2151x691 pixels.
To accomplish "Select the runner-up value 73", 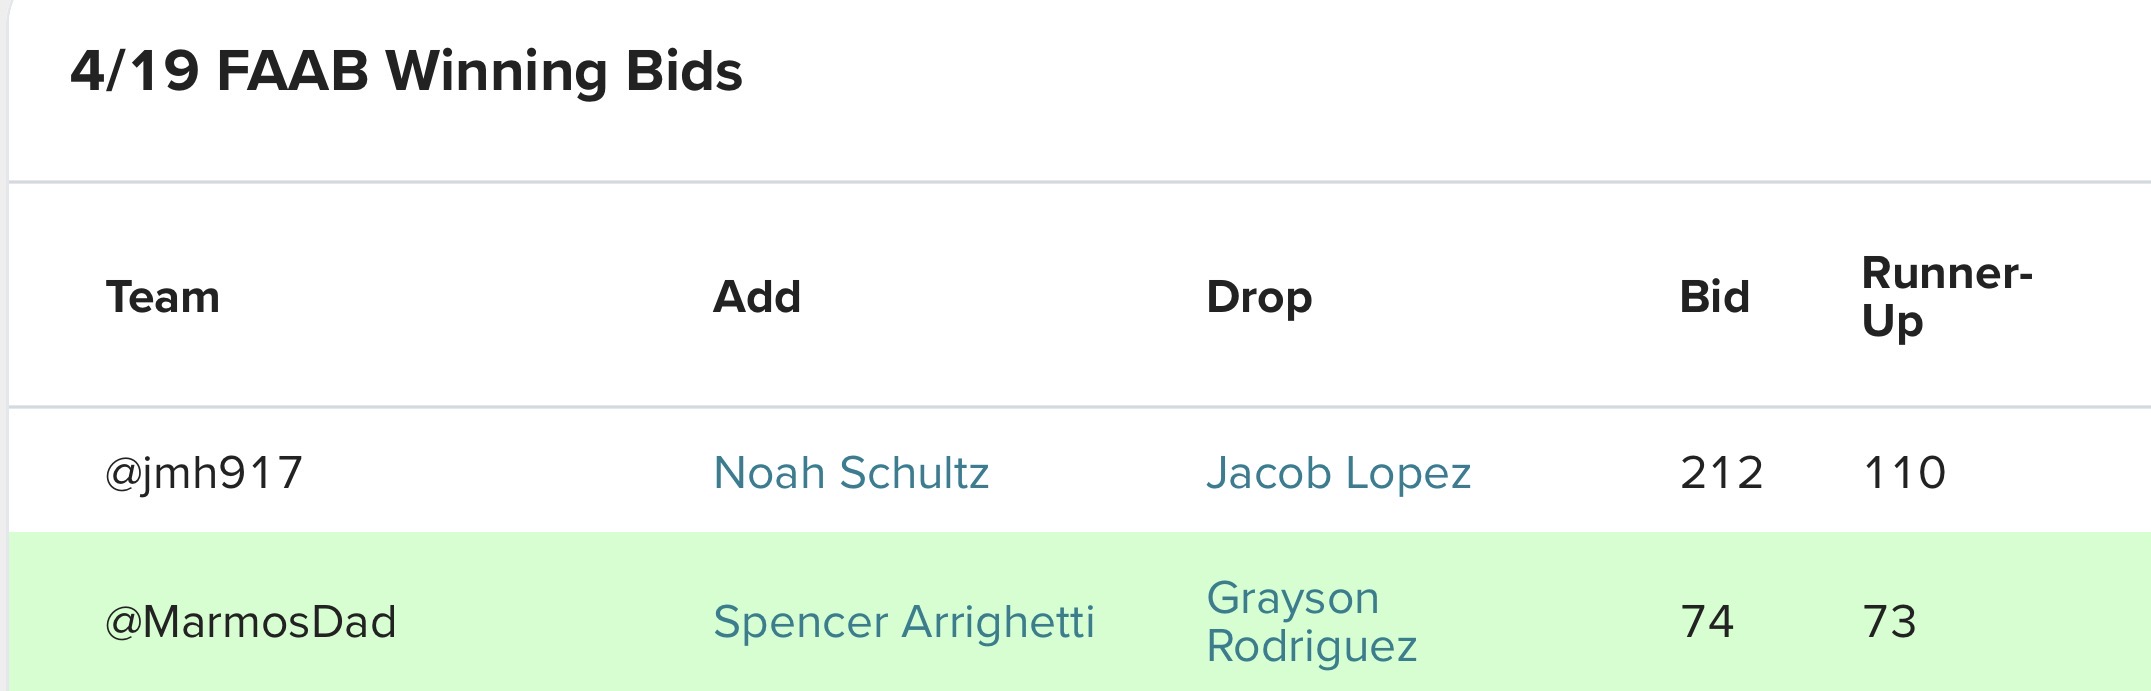I will pyautogui.click(x=1889, y=622).
